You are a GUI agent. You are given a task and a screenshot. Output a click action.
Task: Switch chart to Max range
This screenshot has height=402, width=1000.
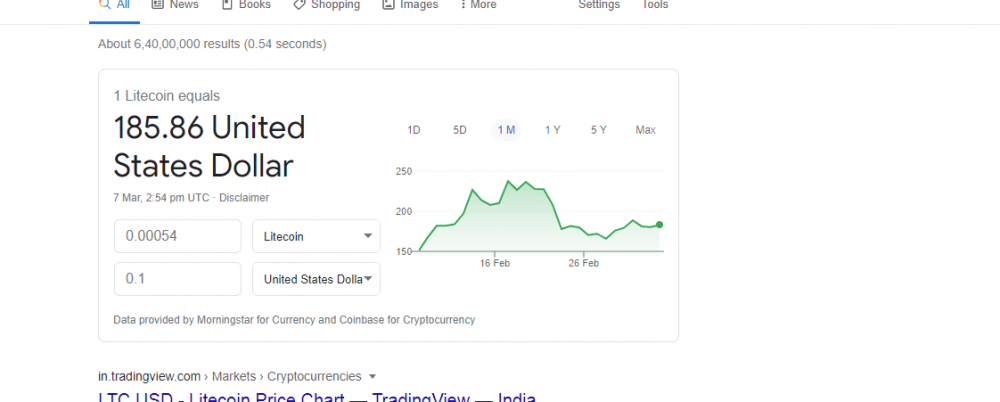(x=645, y=130)
